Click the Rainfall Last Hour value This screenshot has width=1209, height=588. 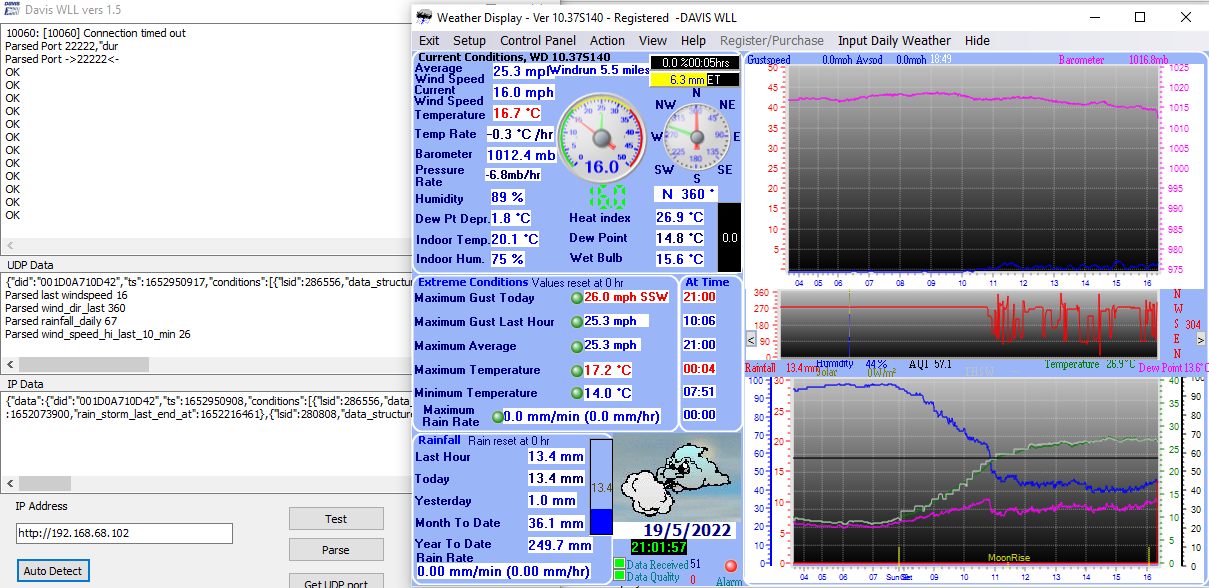point(556,456)
